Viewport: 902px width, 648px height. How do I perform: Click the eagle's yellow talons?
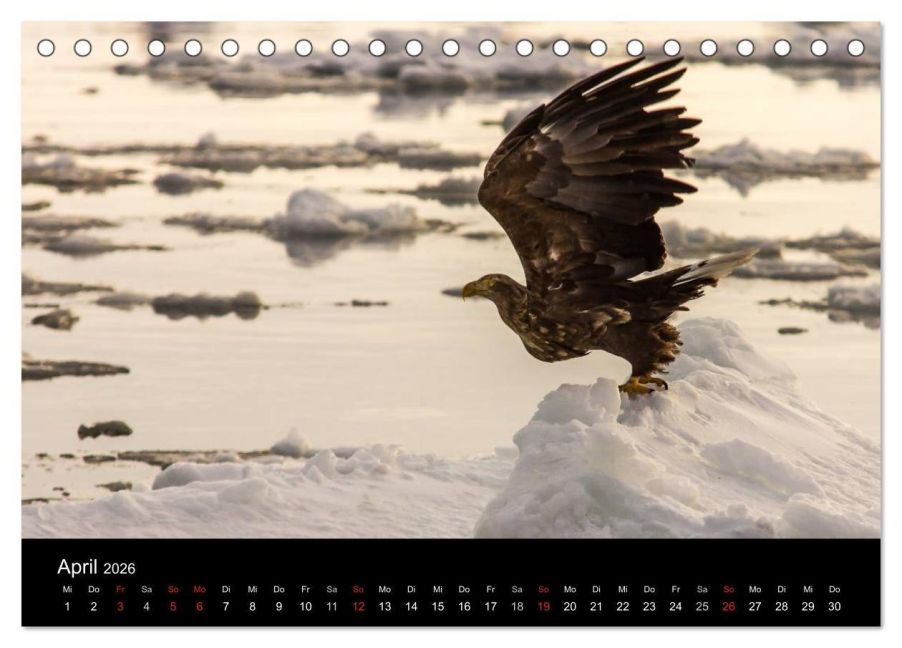coord(643,385)
